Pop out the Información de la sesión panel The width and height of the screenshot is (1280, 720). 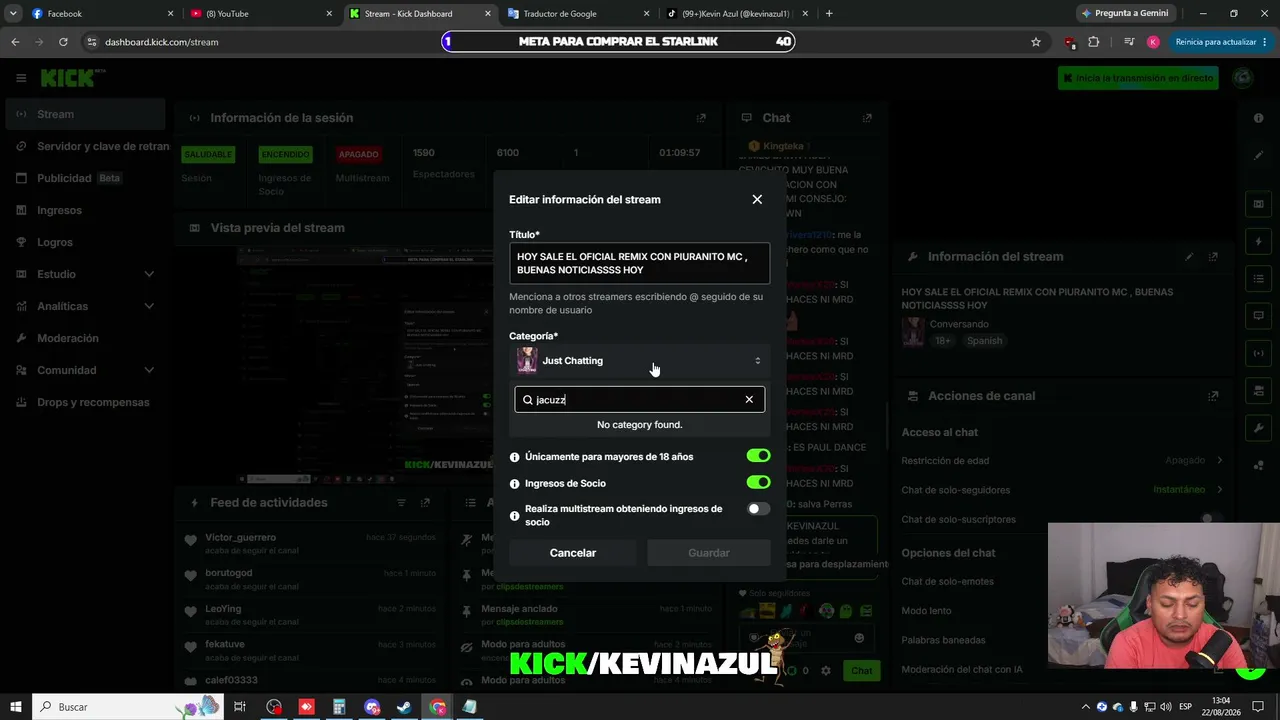[701, 118]
